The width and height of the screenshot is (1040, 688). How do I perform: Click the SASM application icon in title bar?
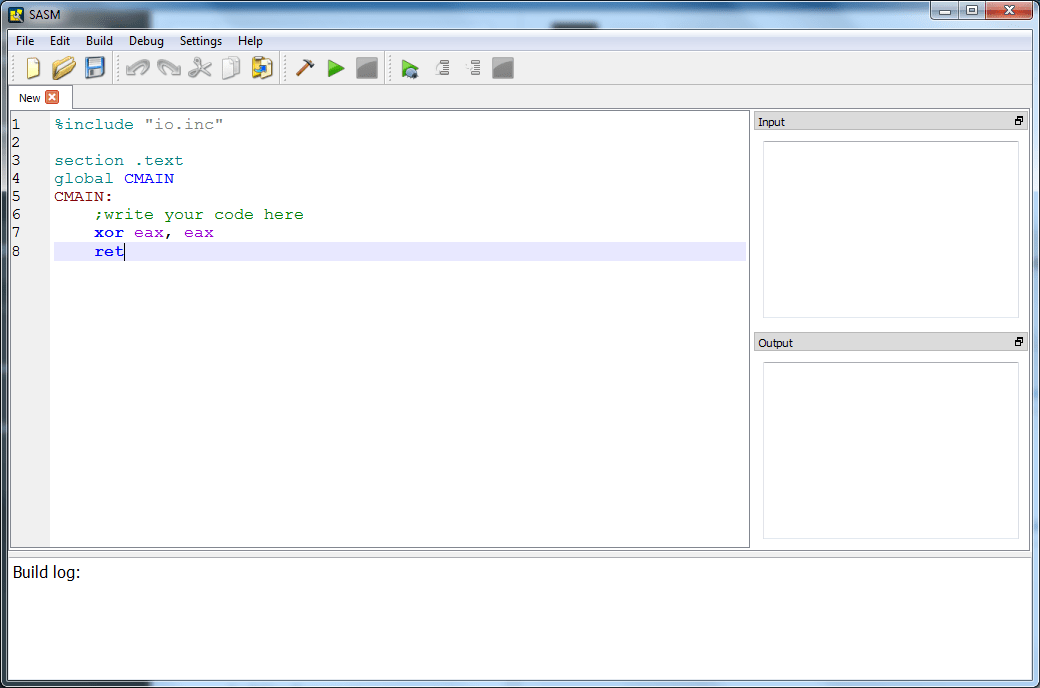click(16, 14)
